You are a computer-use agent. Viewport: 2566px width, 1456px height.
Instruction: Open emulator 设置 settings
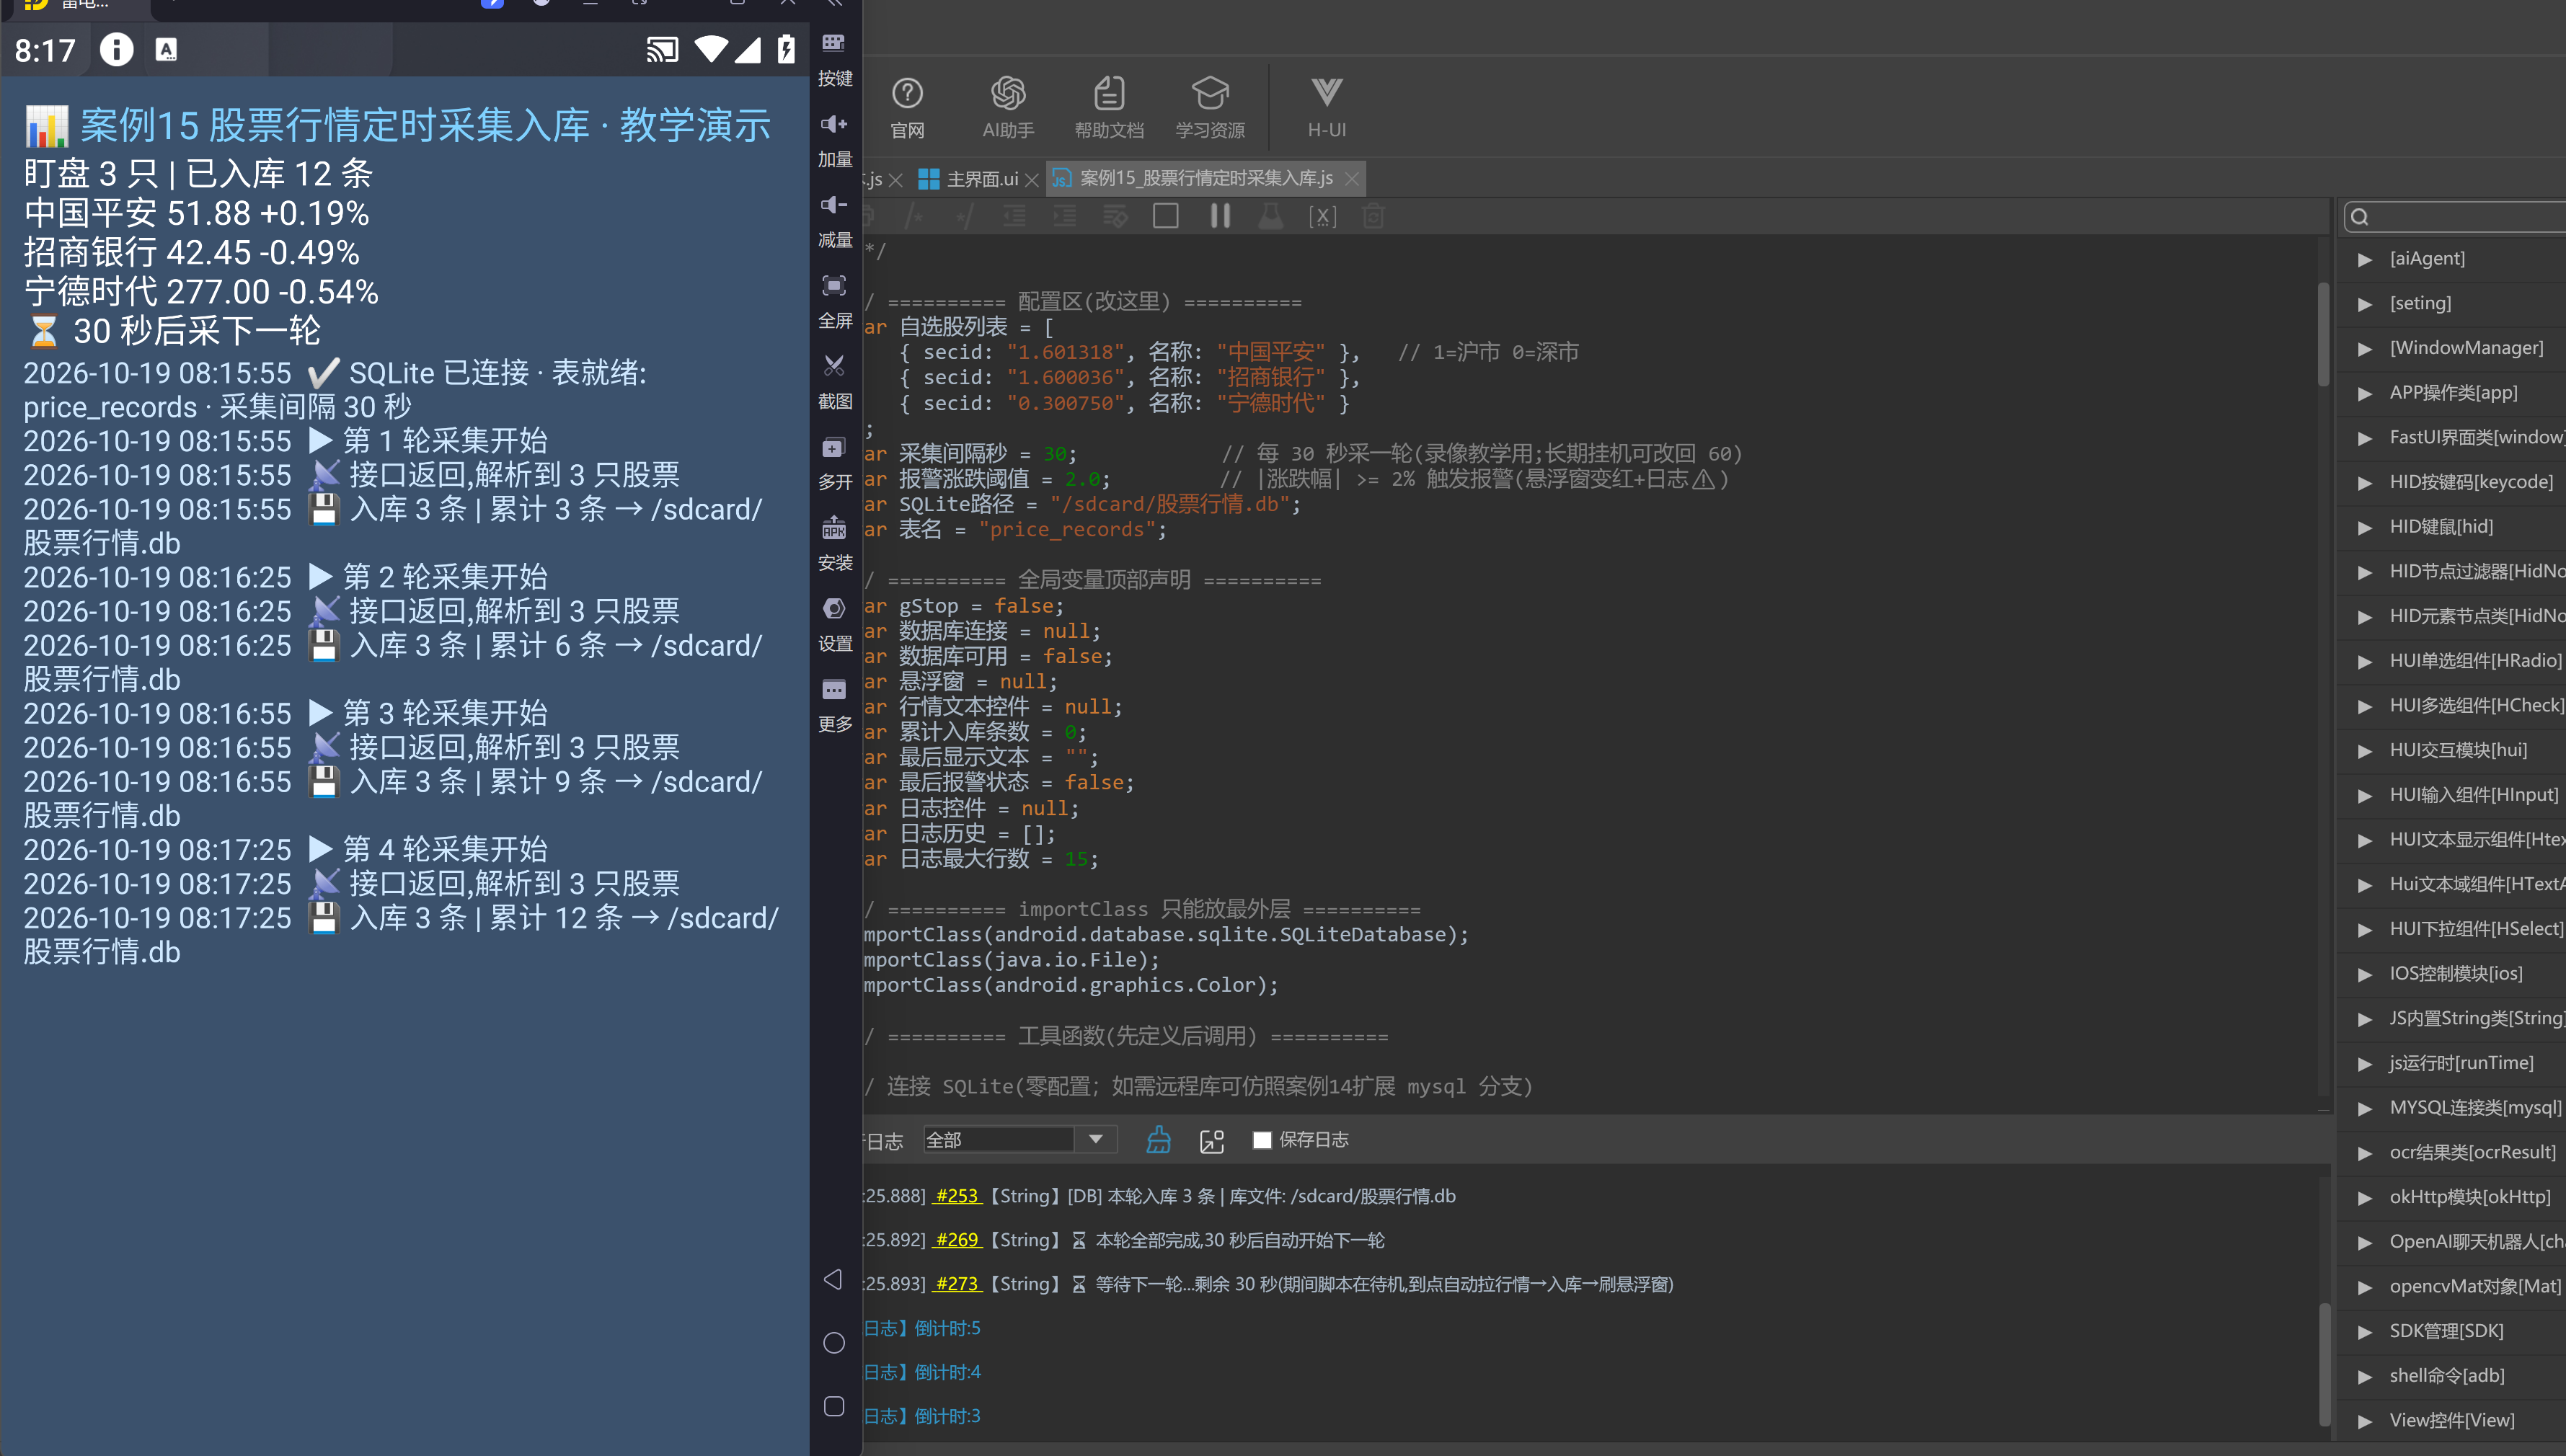tap(834, 624)
